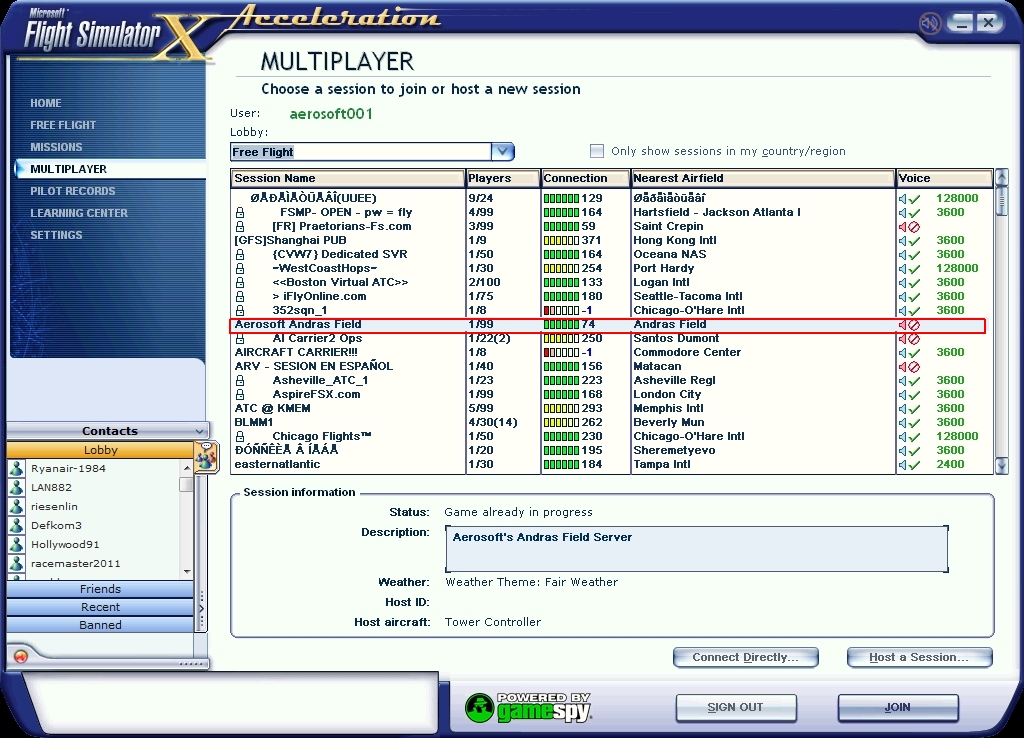Sort by Nearest Airfield column header
Viewport: 1024px width, 738px height.
click(763, 178)
